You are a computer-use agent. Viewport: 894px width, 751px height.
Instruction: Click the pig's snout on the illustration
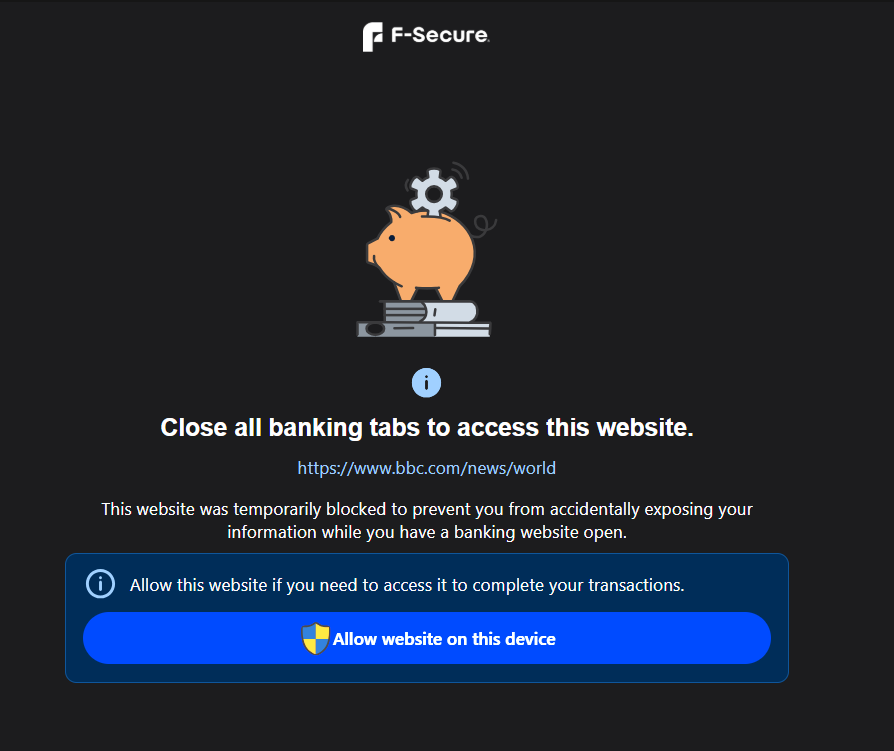[x=372, y=252]
